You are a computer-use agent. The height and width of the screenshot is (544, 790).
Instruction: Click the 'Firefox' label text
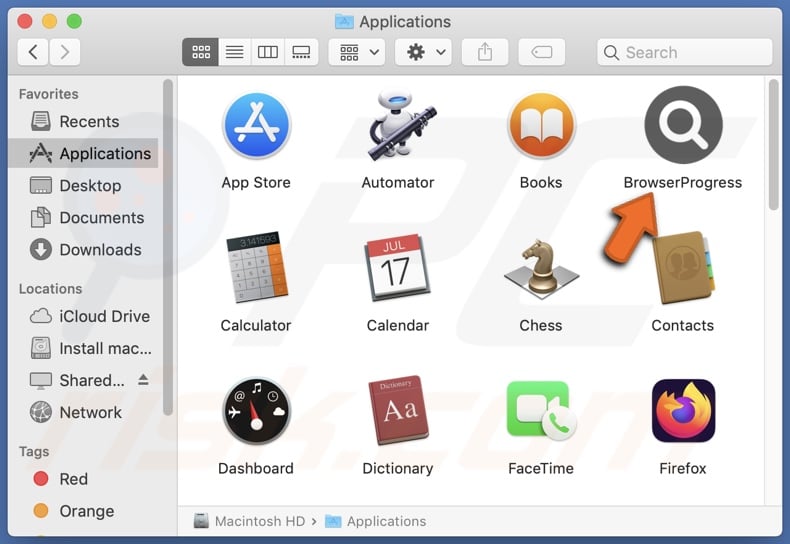pyautogui.click(x=683, y=468)
